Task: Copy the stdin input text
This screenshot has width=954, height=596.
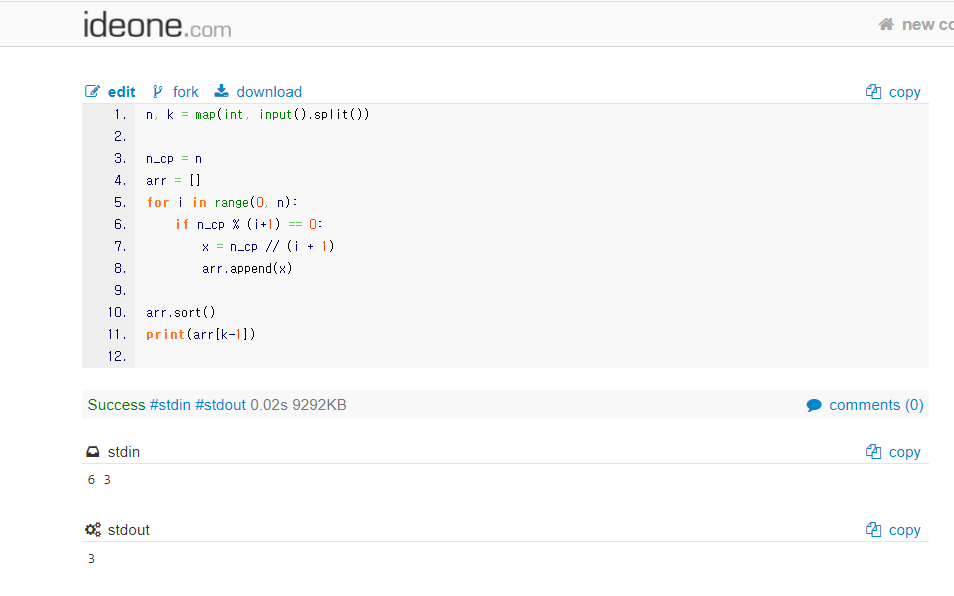Action: point(904,452)
